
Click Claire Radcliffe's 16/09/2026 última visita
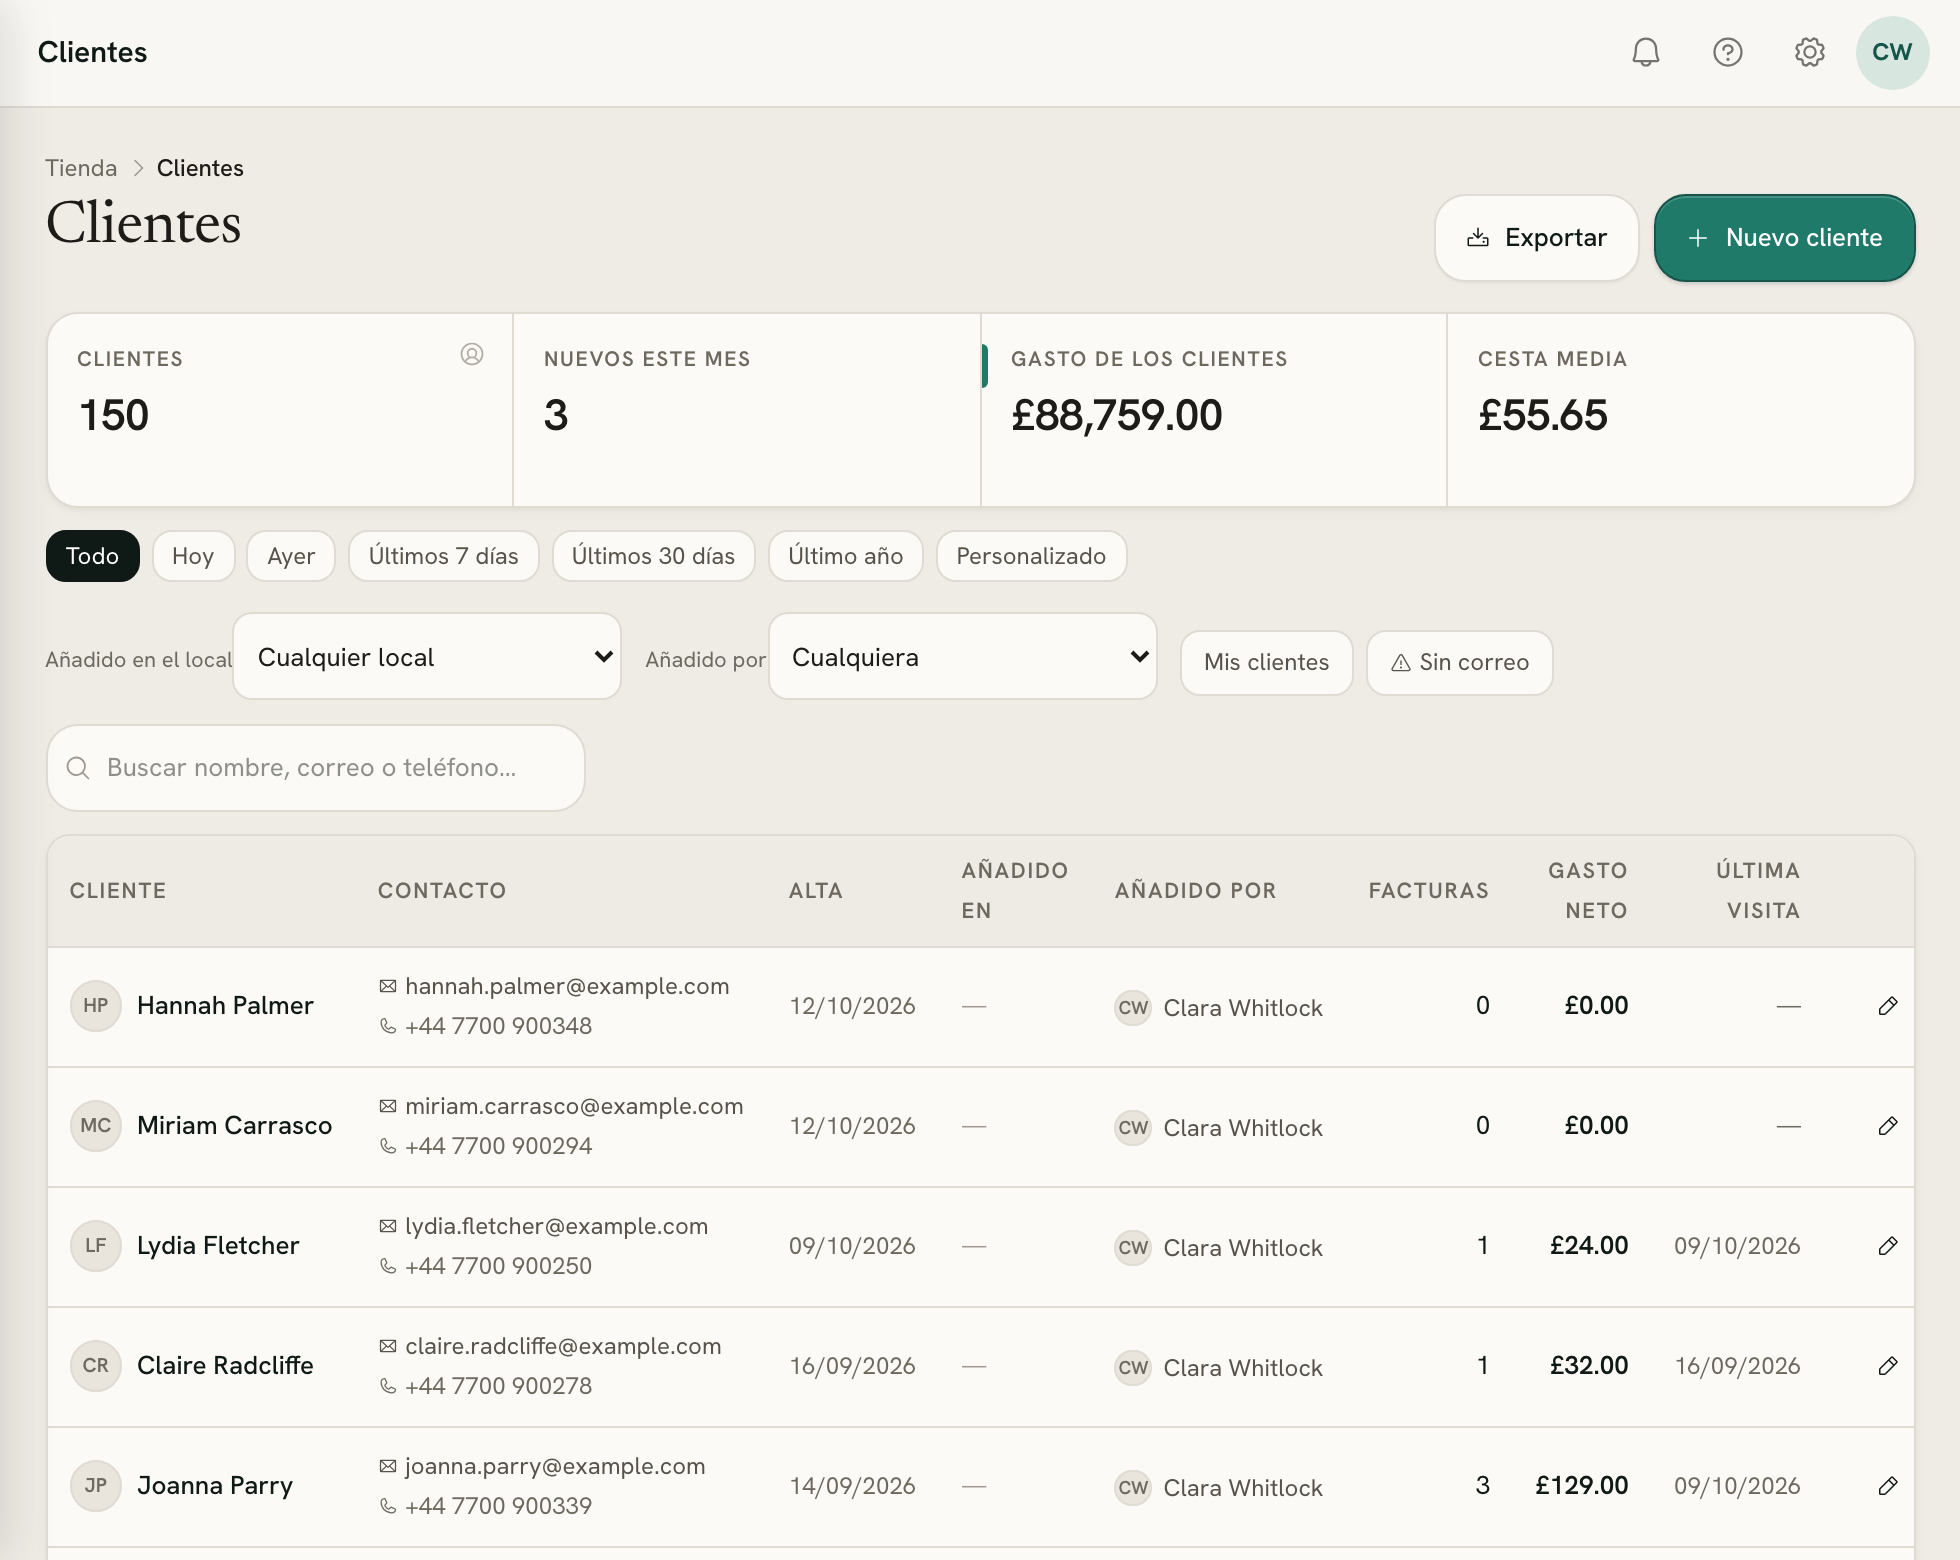(x=1738, y=1366)
